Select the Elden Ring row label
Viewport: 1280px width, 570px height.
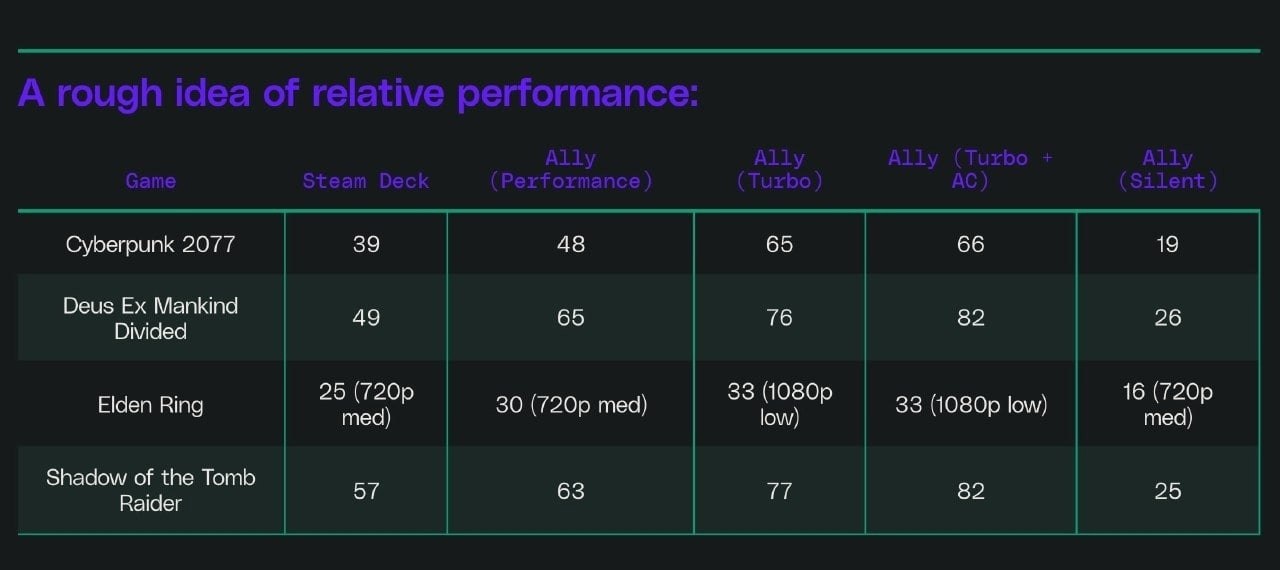coord(150,405)
